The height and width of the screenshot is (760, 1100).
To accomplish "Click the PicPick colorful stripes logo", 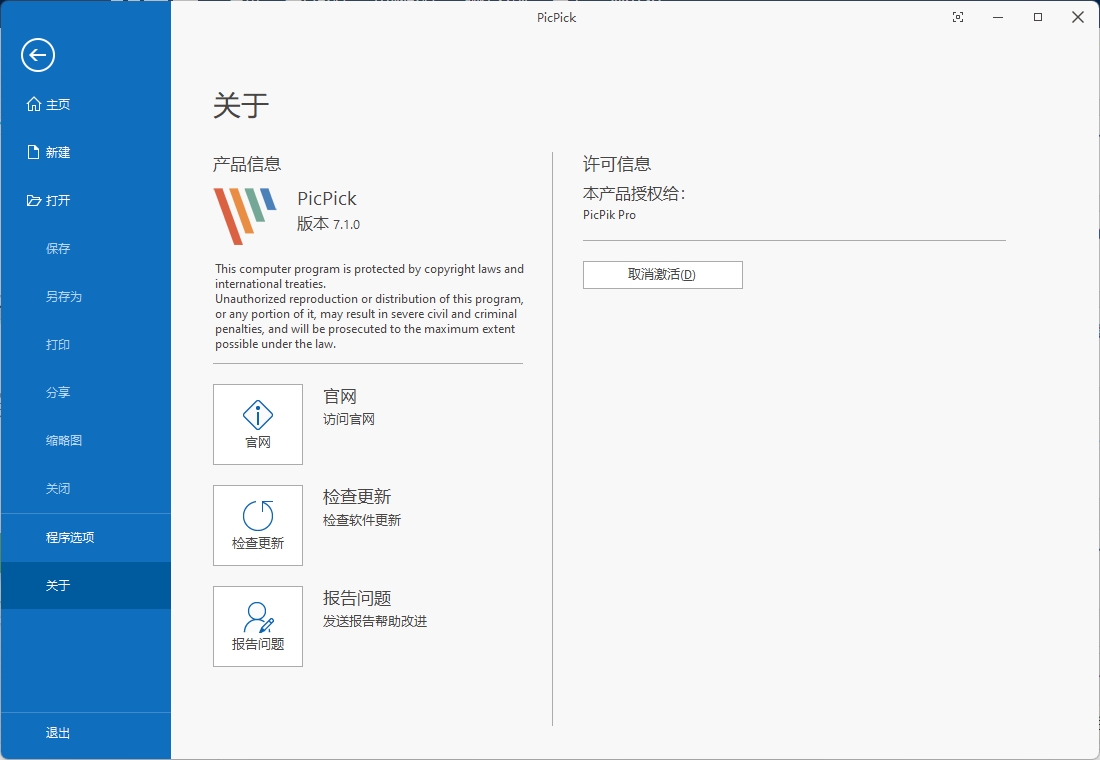I will (x=245, y=215).
